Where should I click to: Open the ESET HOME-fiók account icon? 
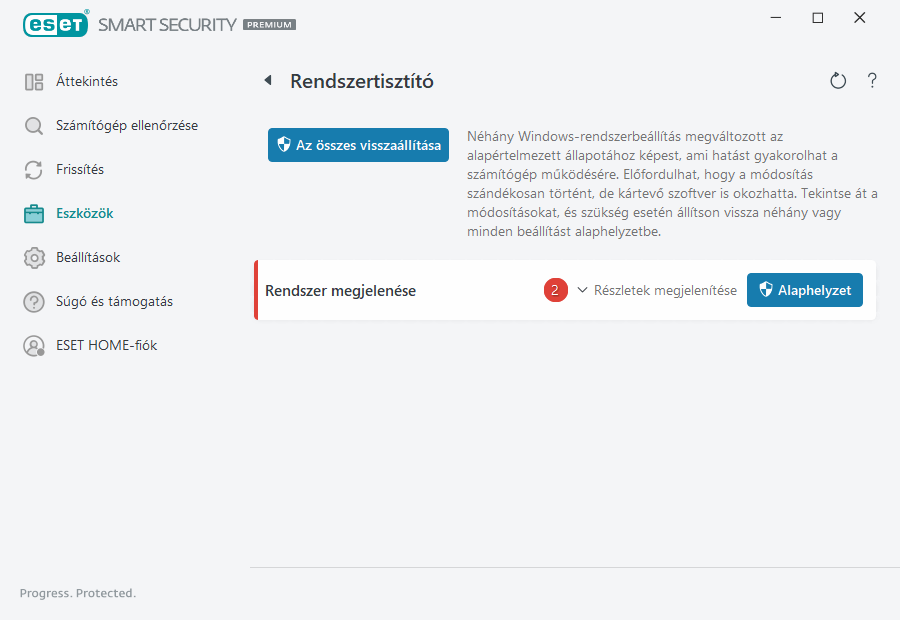[32, 345]
